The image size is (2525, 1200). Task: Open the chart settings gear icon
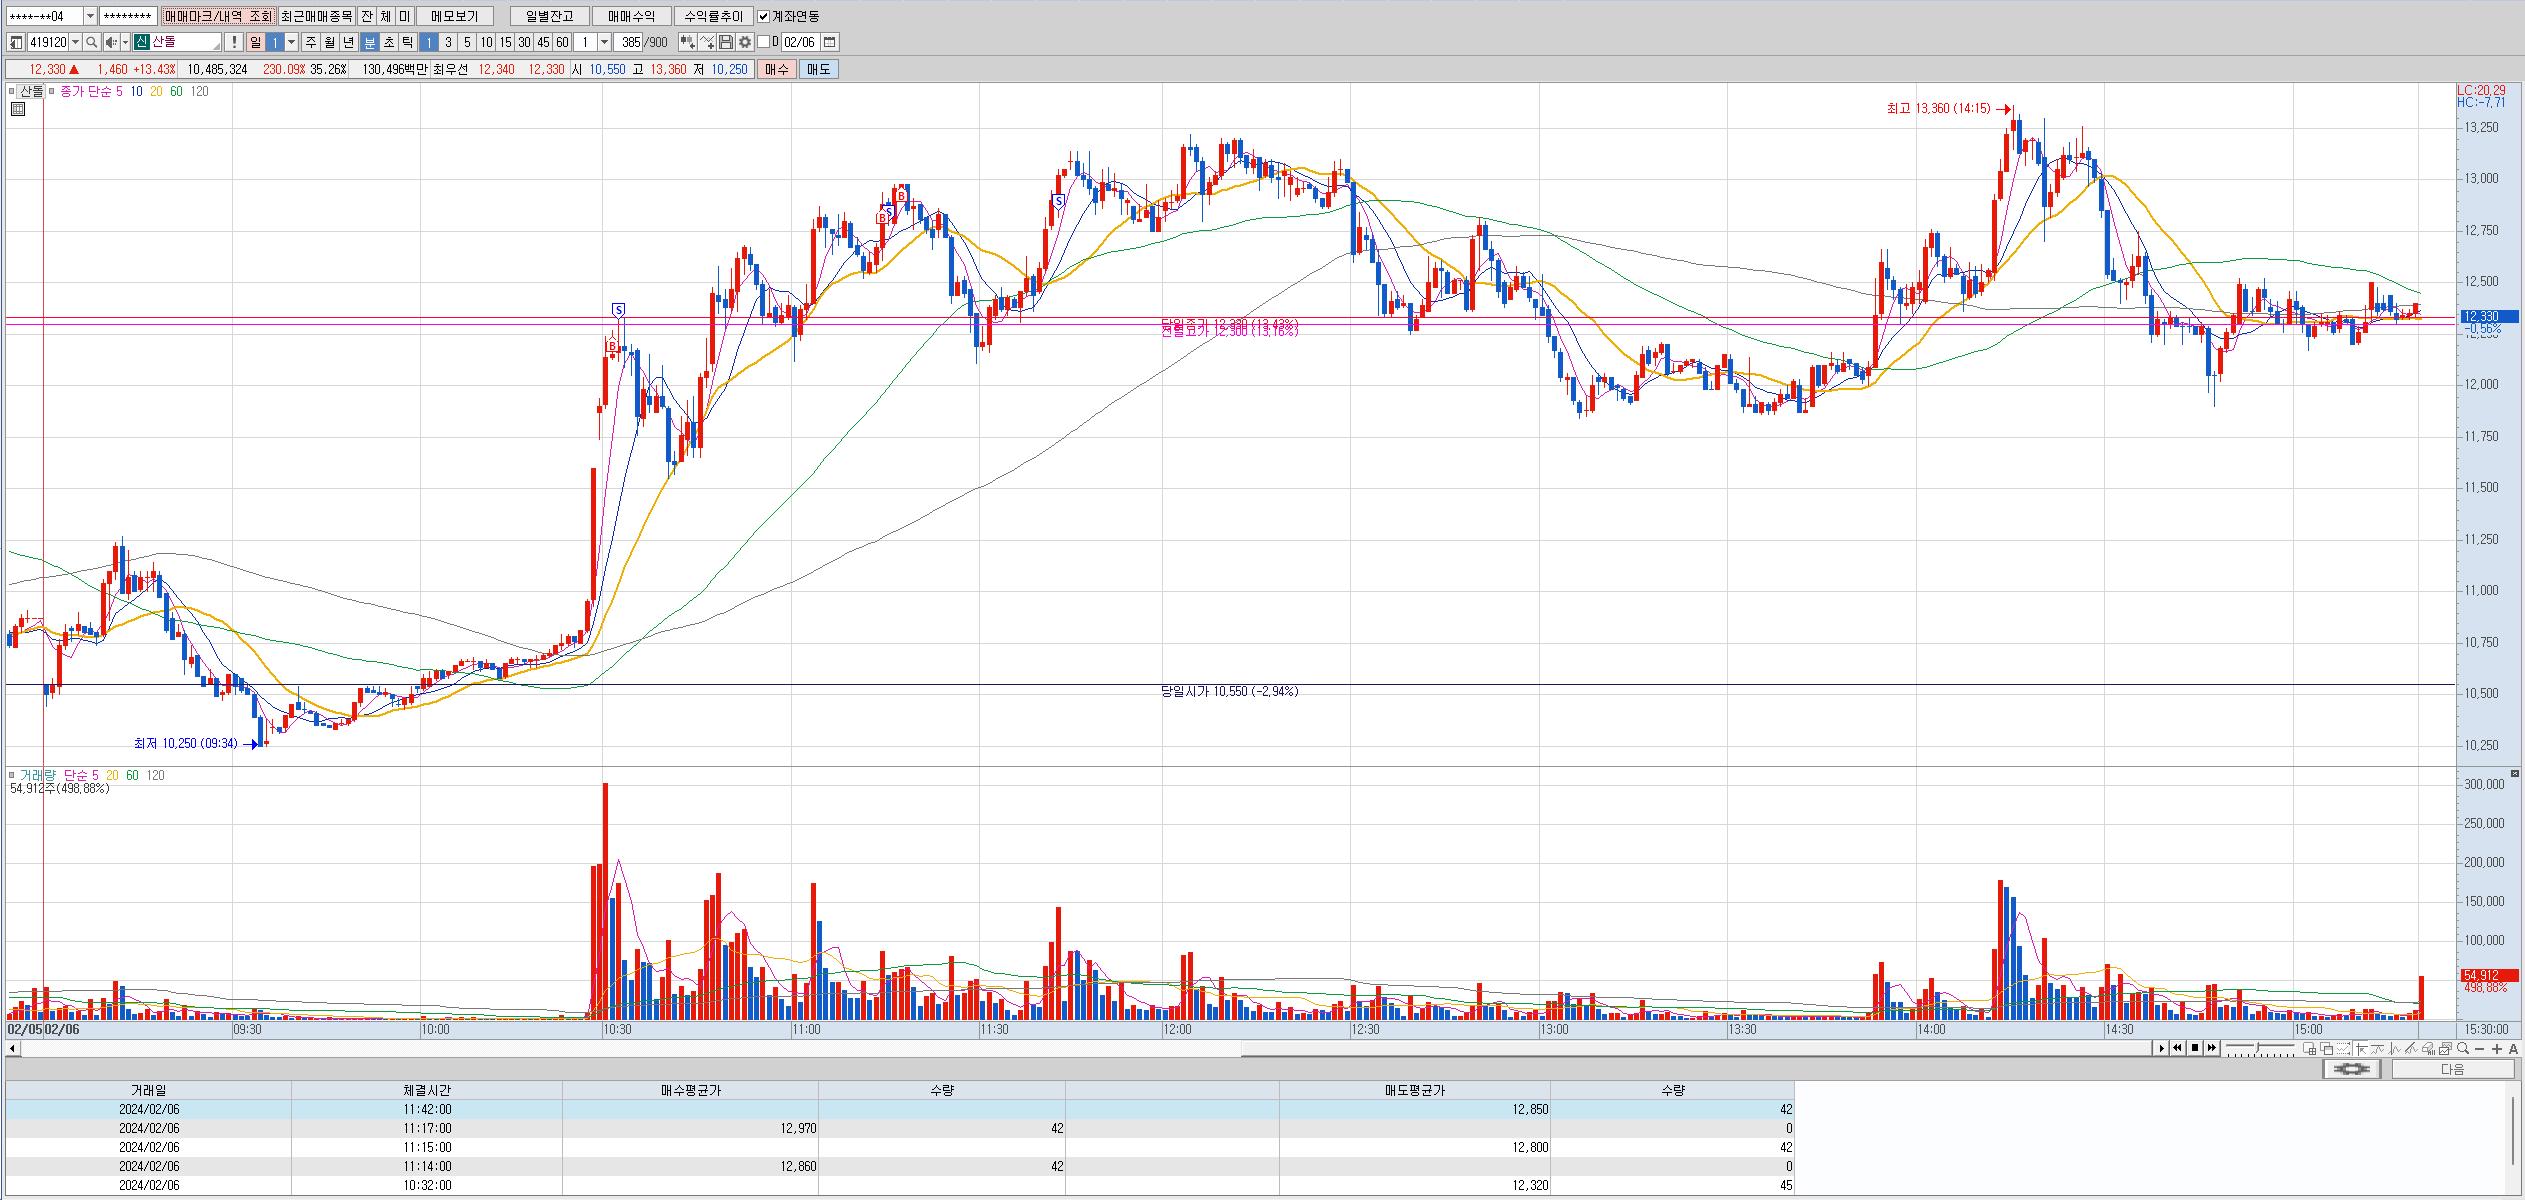coord(745,42)
